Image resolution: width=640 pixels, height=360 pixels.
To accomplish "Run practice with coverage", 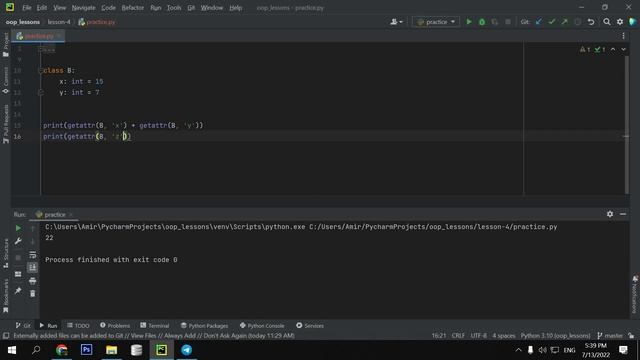I will point(495,22).
